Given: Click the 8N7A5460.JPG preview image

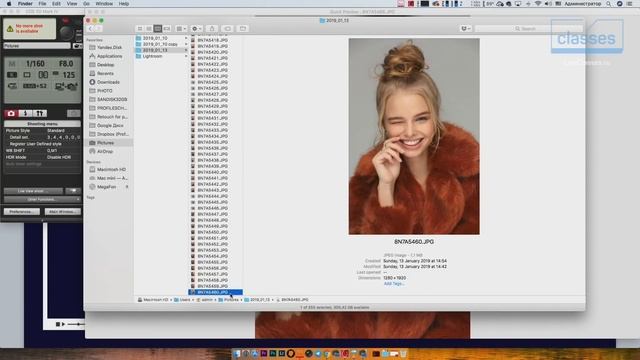Looking at the screenshot, I should coord(414,136).
